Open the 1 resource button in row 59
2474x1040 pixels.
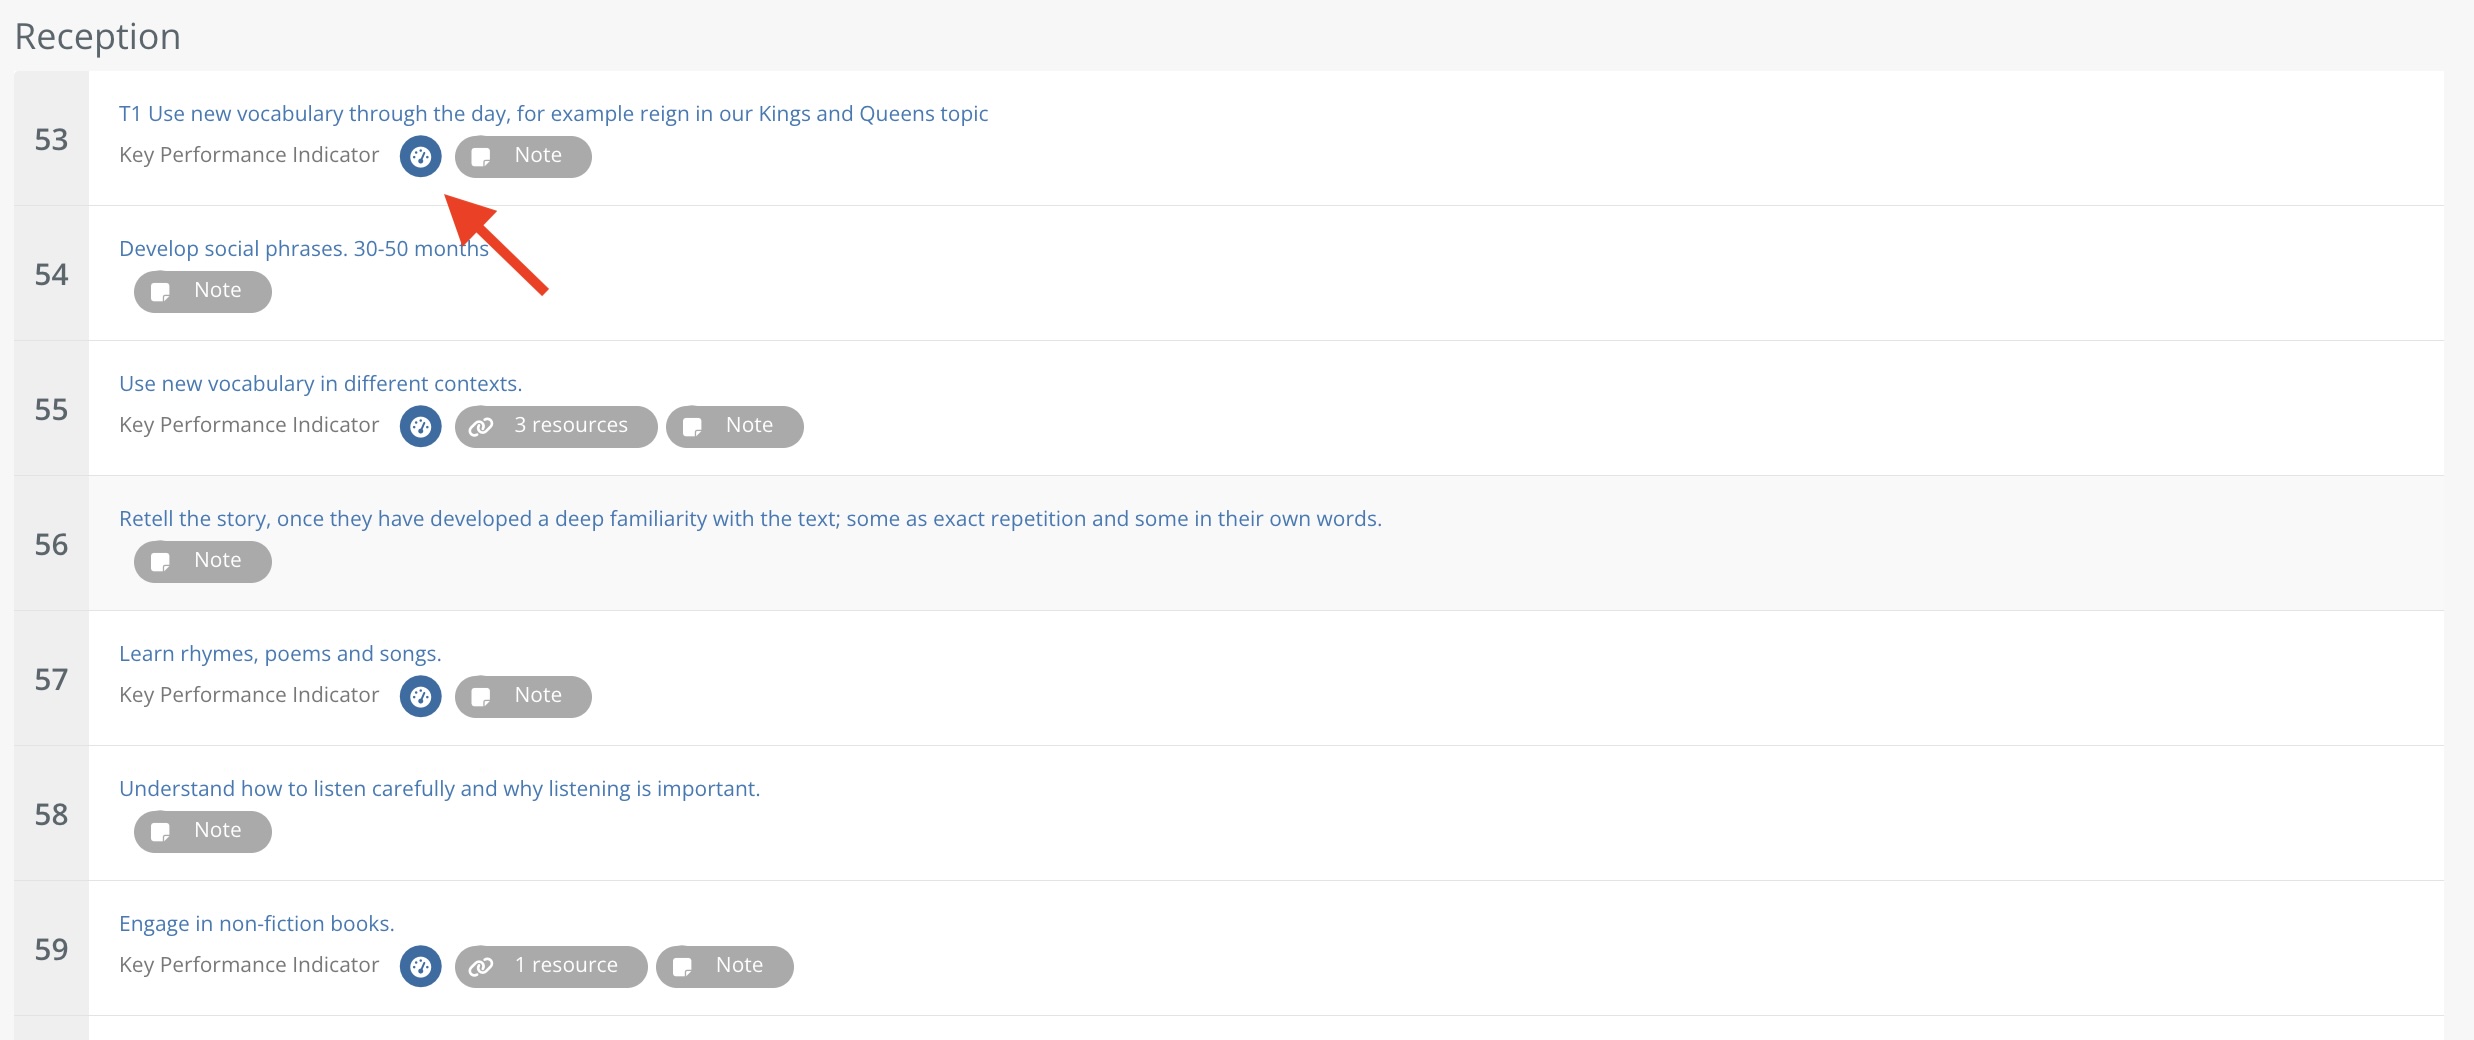551,966
